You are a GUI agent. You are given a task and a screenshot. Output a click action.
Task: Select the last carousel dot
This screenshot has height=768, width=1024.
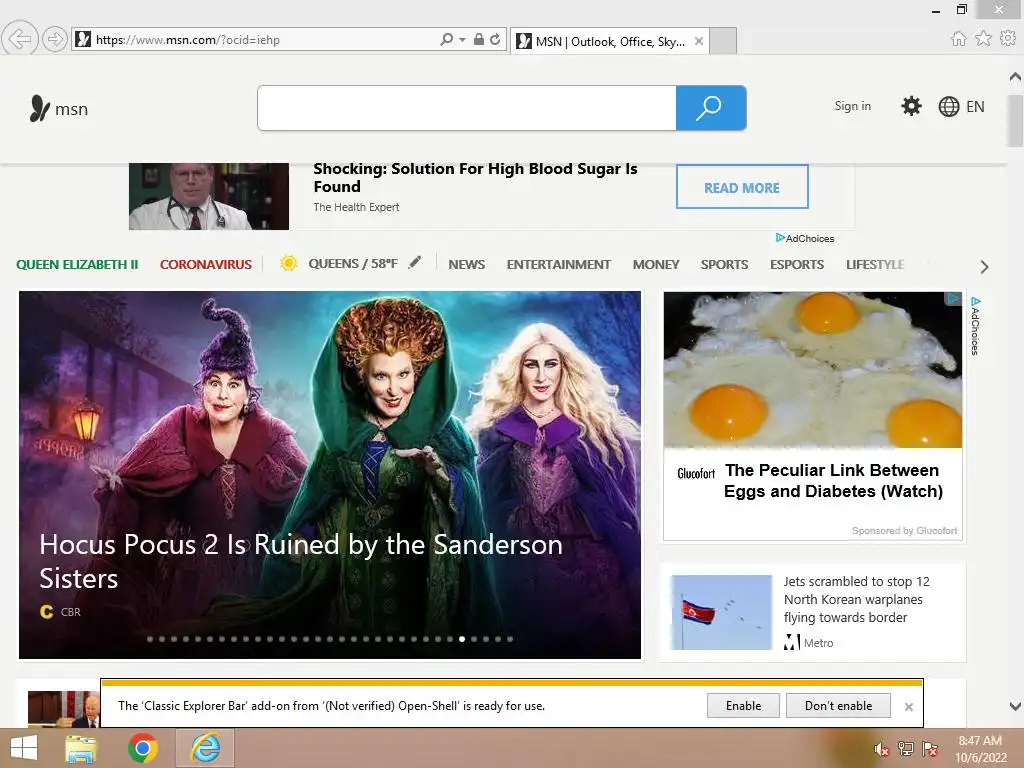pos(510,639)
